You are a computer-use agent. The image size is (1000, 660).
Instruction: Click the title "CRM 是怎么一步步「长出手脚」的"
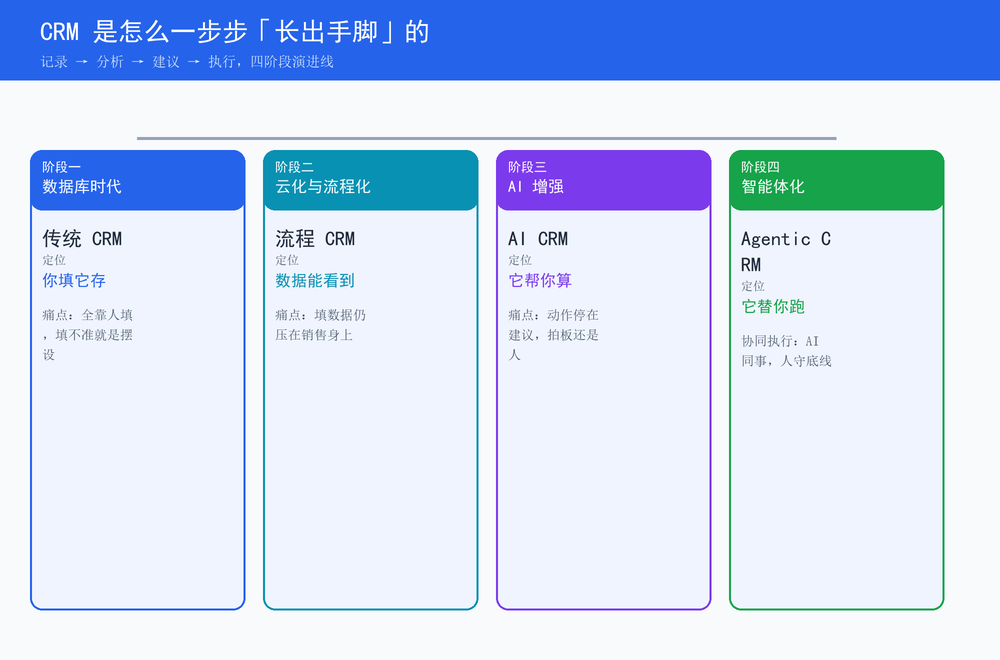(235, 32)
